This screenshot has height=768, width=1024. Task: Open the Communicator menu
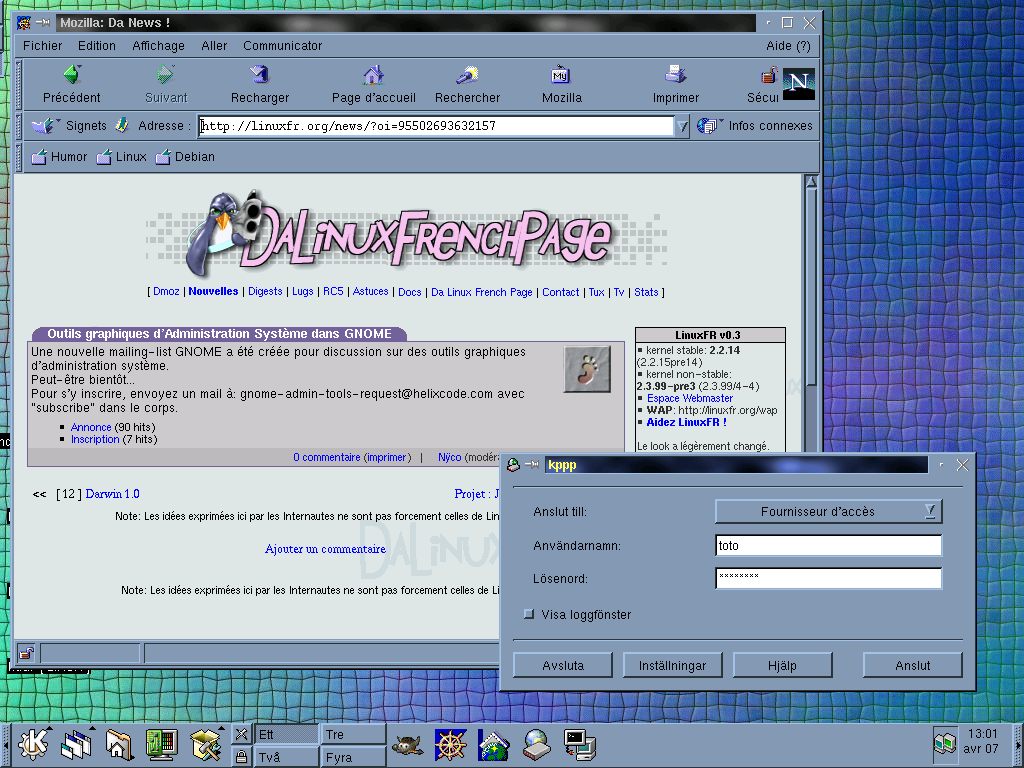(283, 46)
